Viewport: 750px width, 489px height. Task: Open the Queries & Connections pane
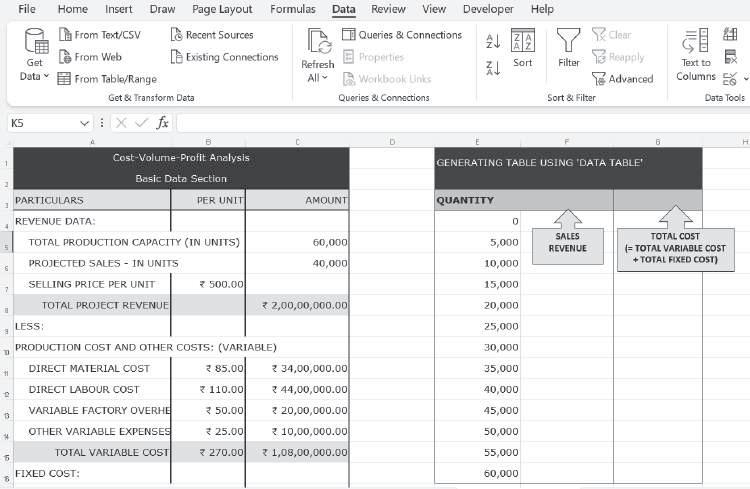402,34
